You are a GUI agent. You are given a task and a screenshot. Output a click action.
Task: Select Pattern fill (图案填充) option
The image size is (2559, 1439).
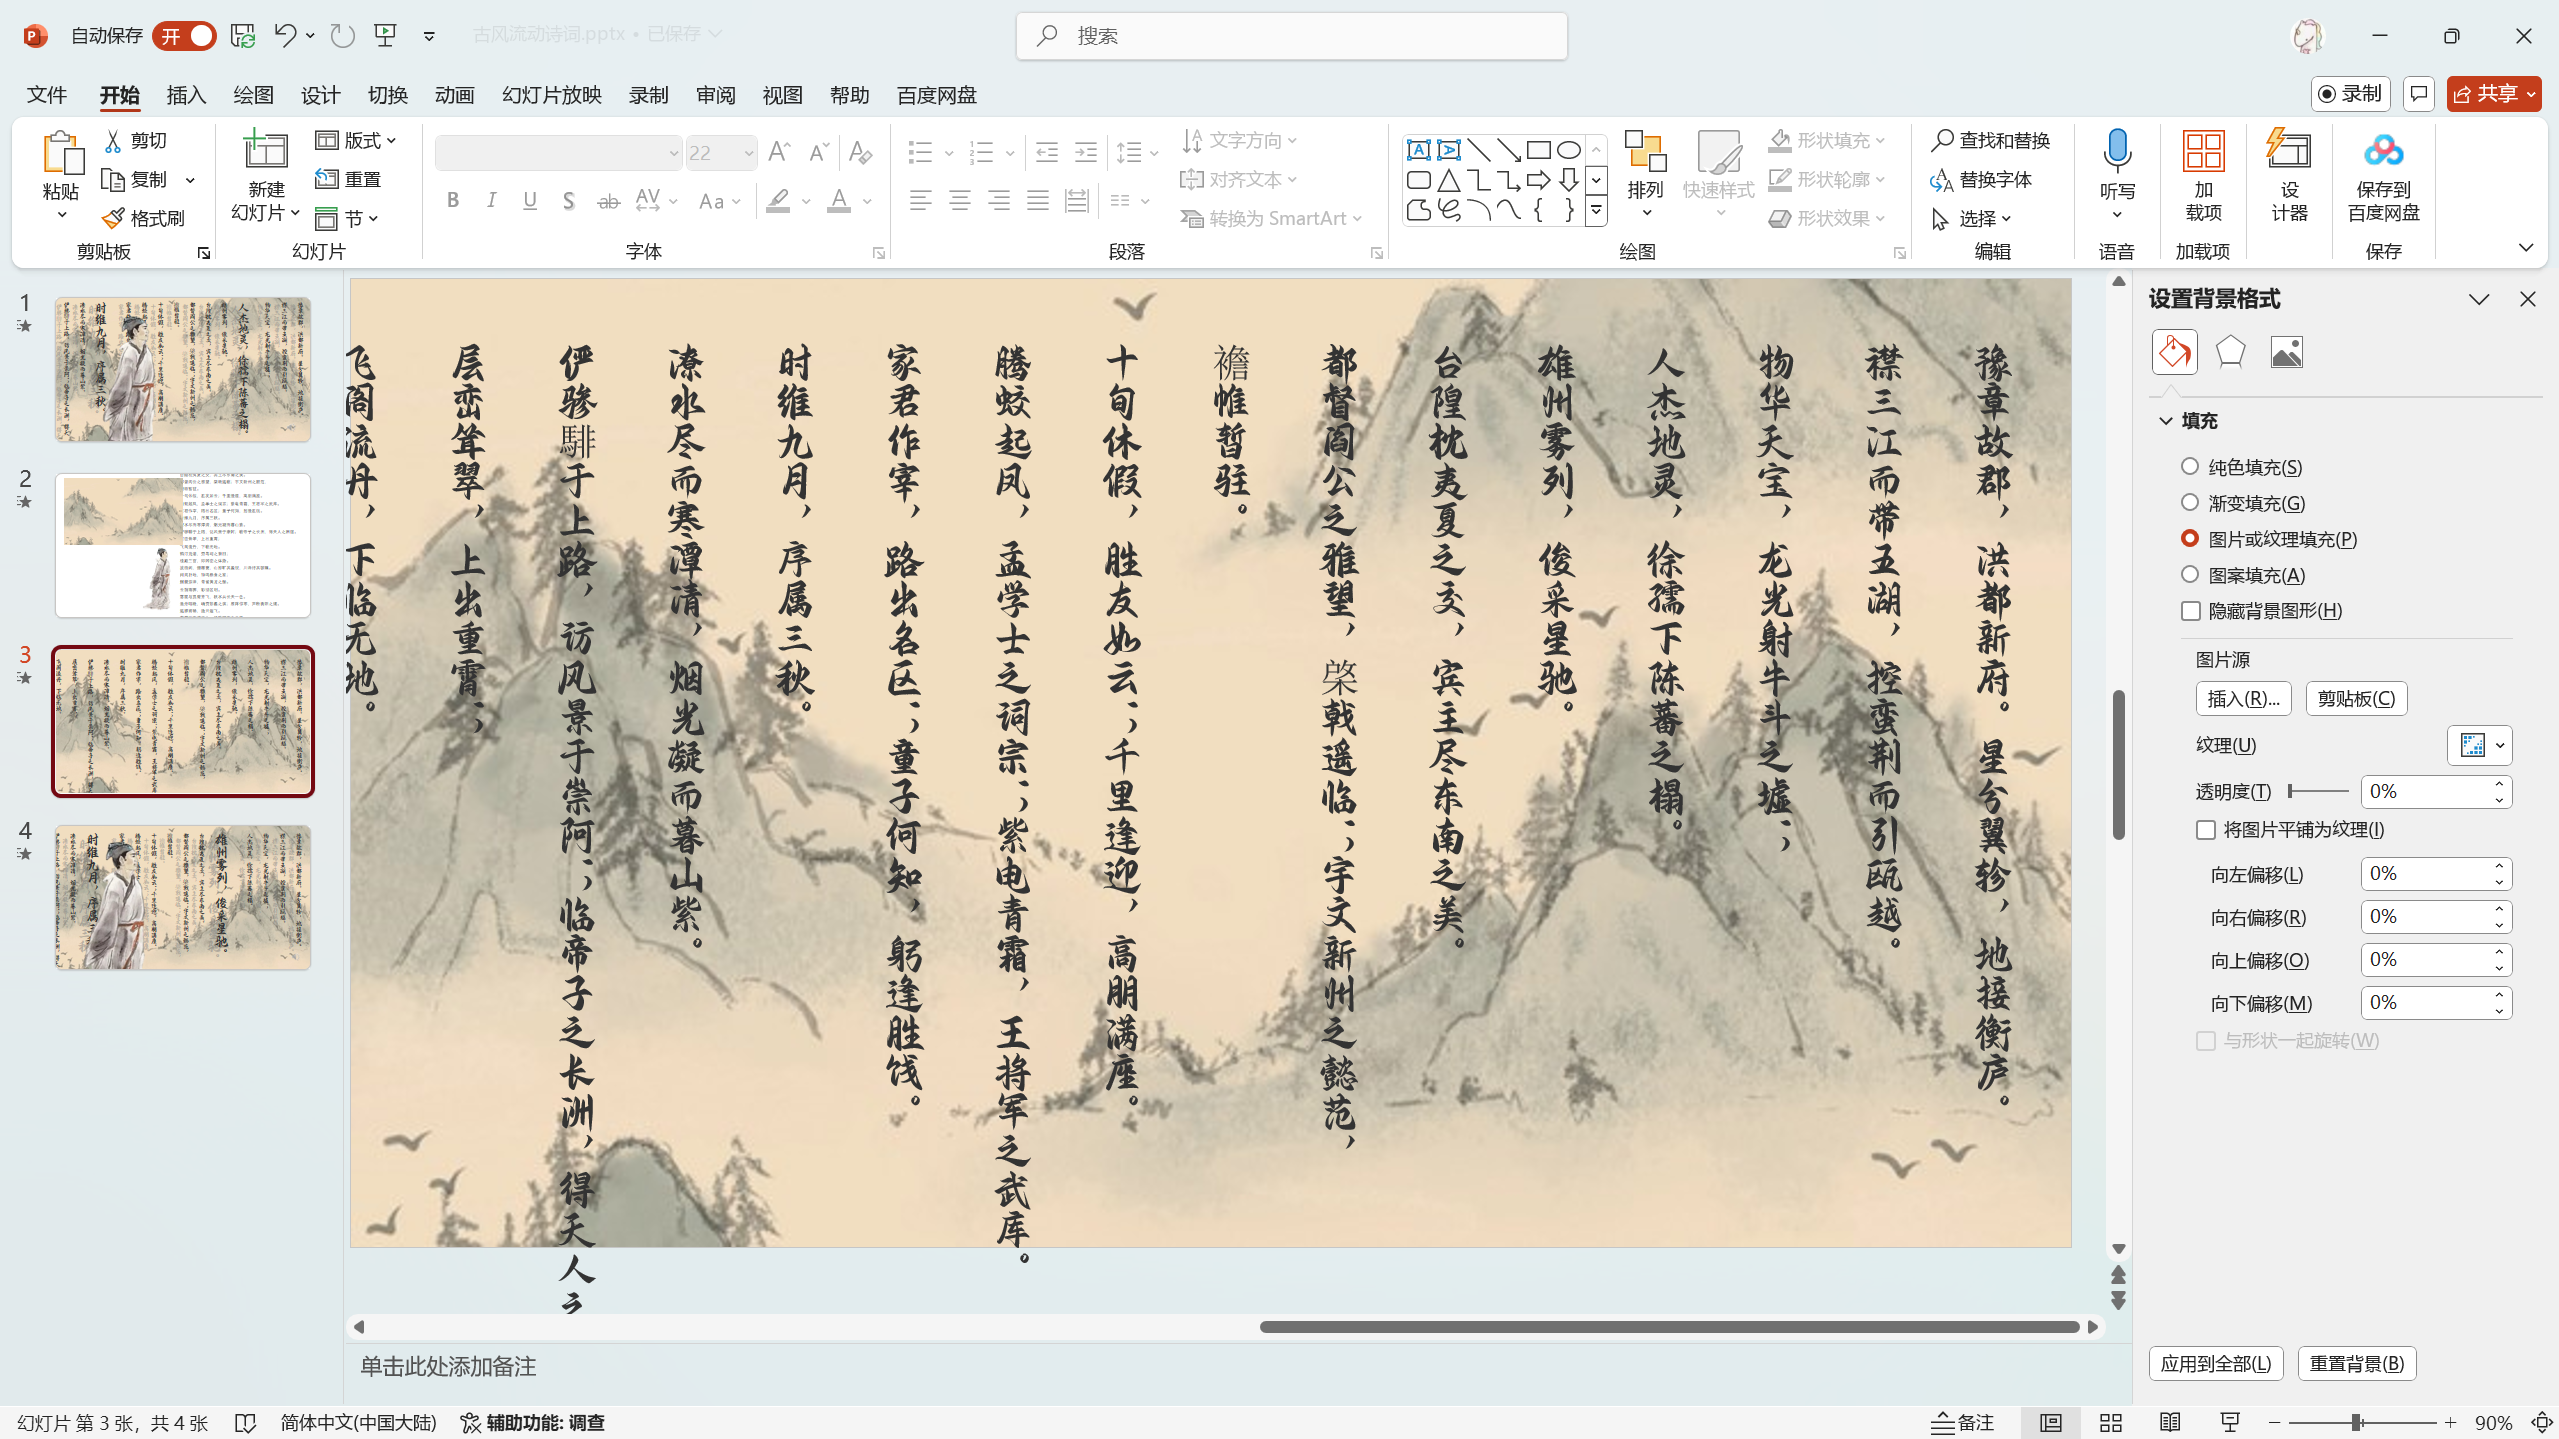click(x=2190, y=575)
